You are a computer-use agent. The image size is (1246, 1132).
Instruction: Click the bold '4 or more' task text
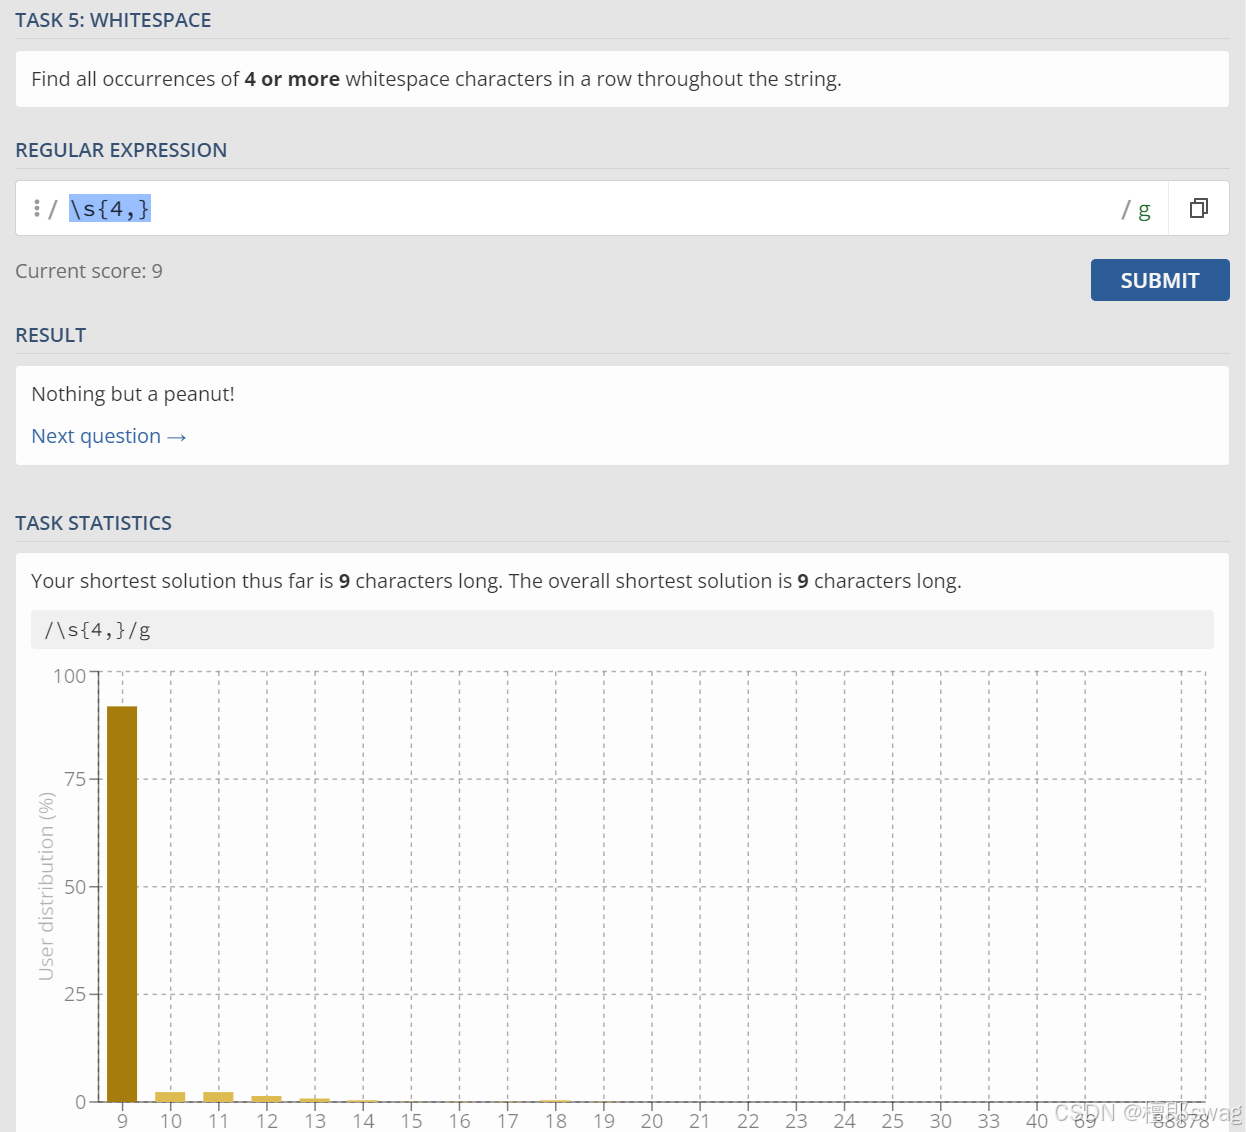[291, 78]
